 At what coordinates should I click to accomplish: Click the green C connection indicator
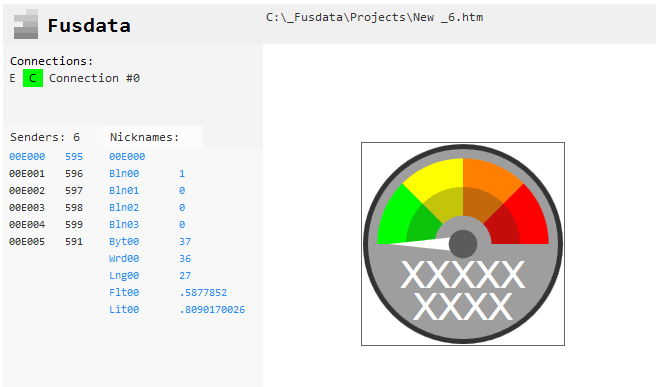click(33, 78)
